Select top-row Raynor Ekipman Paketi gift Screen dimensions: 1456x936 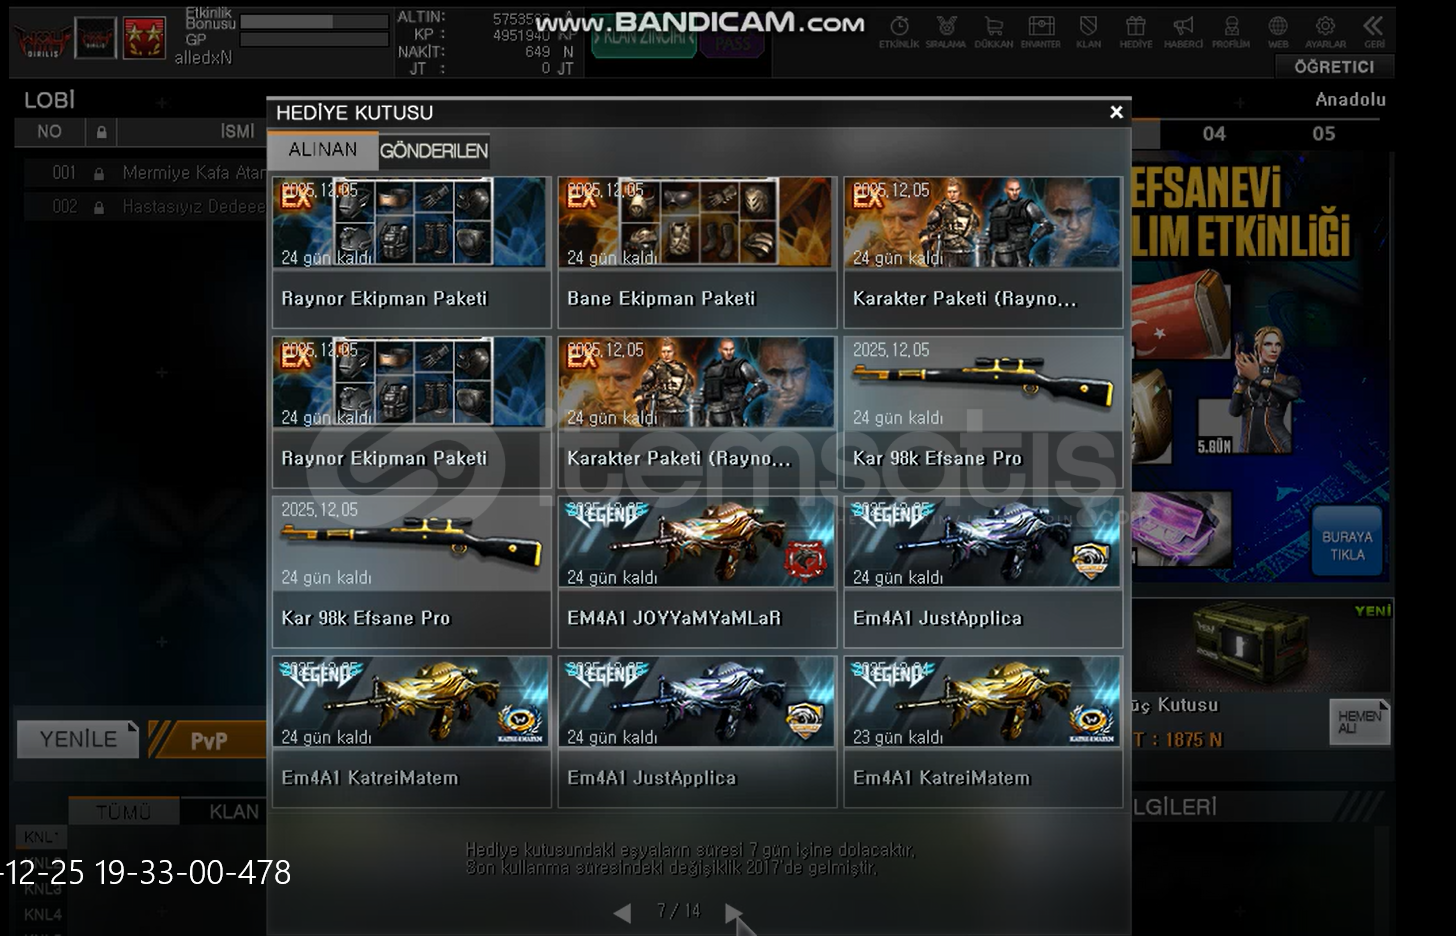(411, 253)
